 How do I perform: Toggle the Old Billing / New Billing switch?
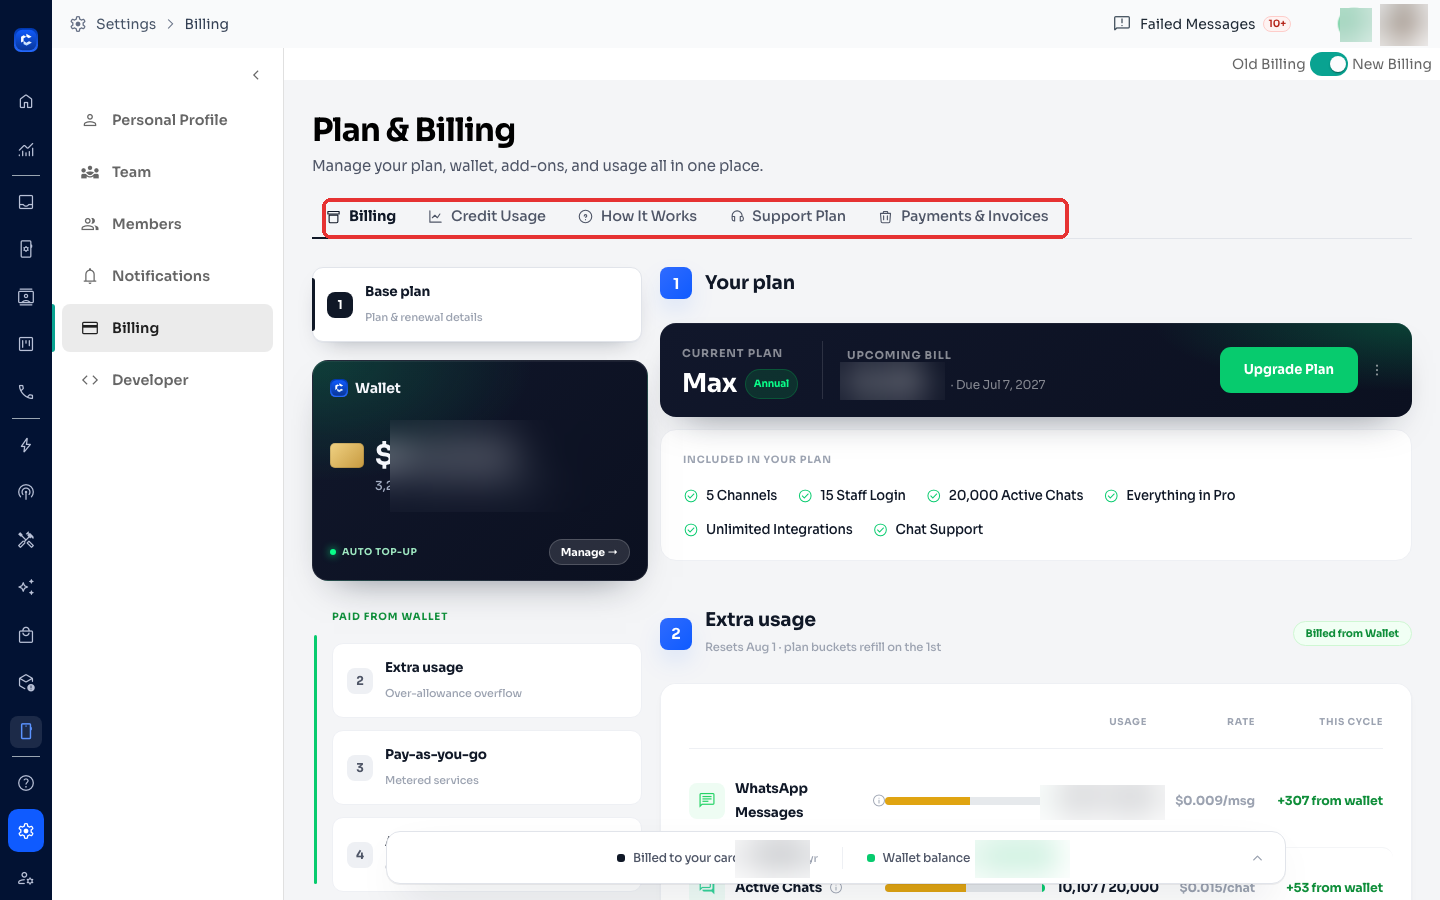(x=1329, y=64)
